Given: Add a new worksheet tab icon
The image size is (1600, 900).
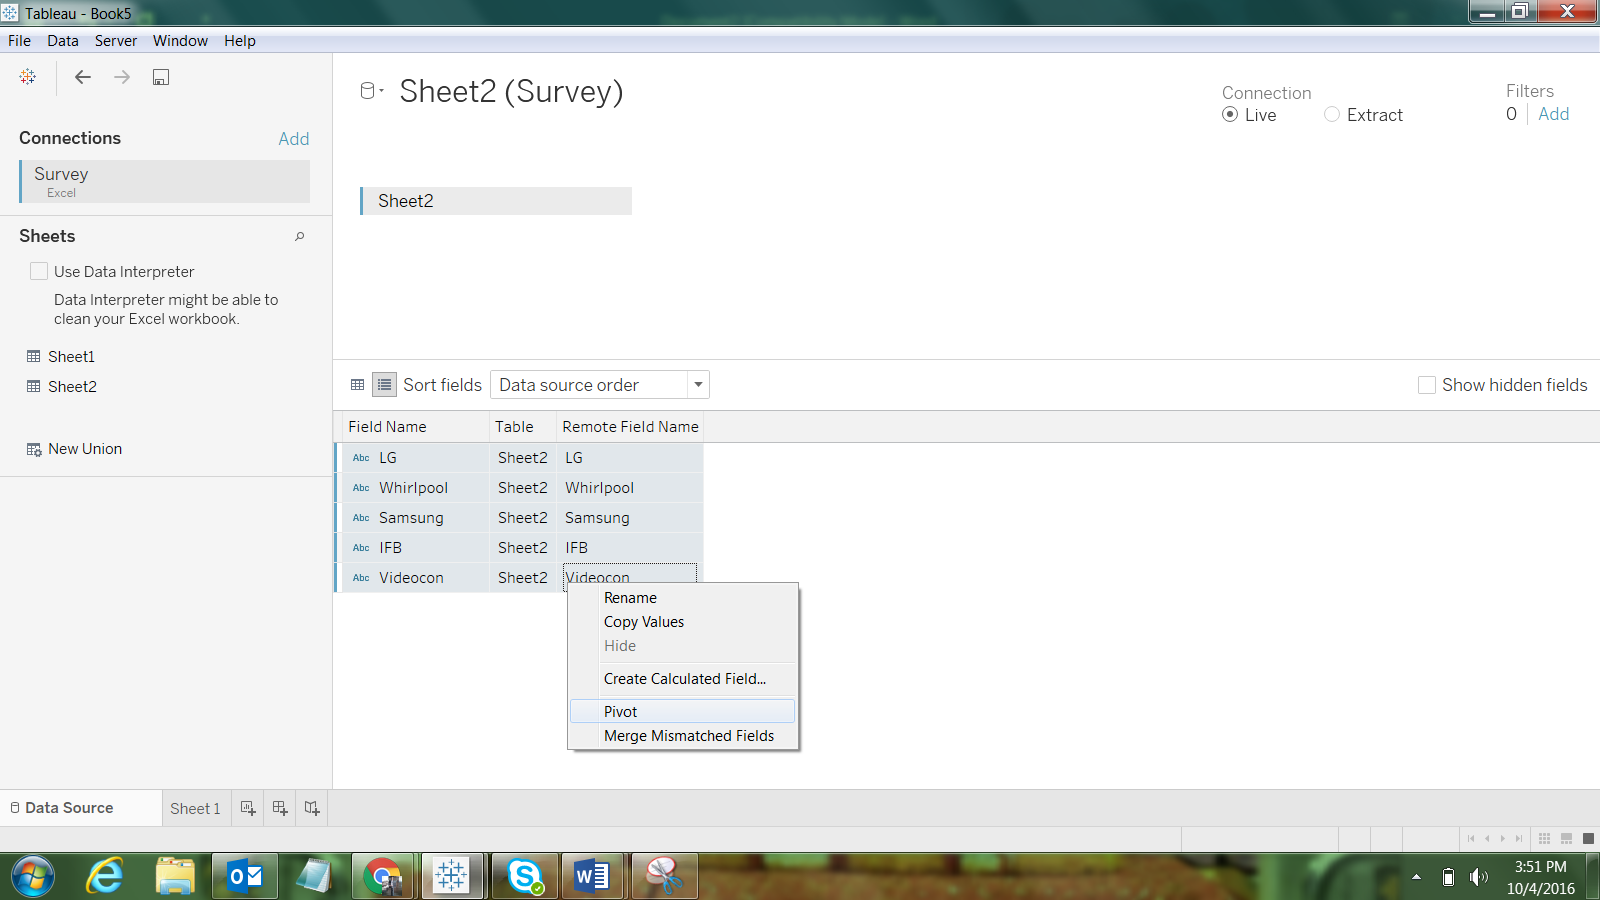Looking at the screenshot, I should (x=248, y=808).
